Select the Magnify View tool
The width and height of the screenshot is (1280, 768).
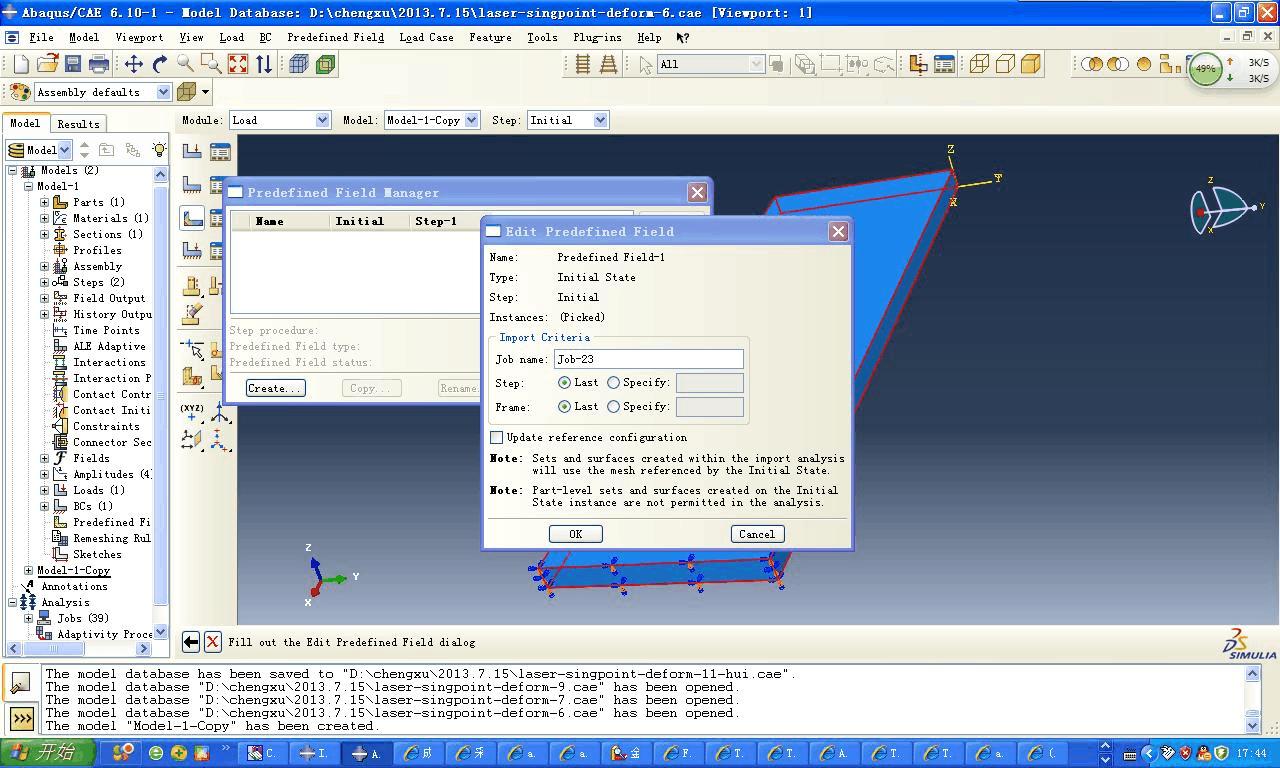tap(185, 64)
